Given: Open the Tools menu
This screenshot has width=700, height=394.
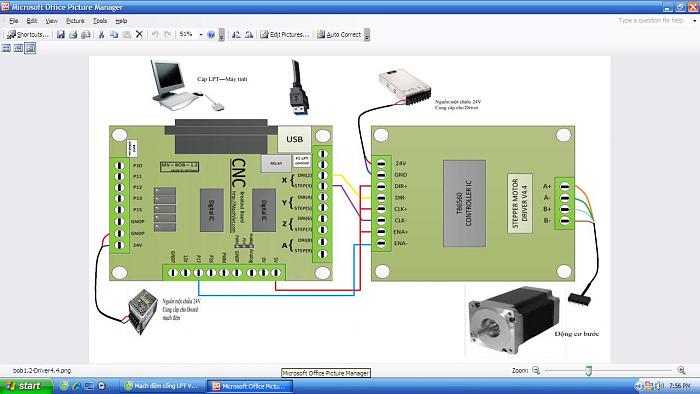Looking at the screenshot, I should point(100,21).
